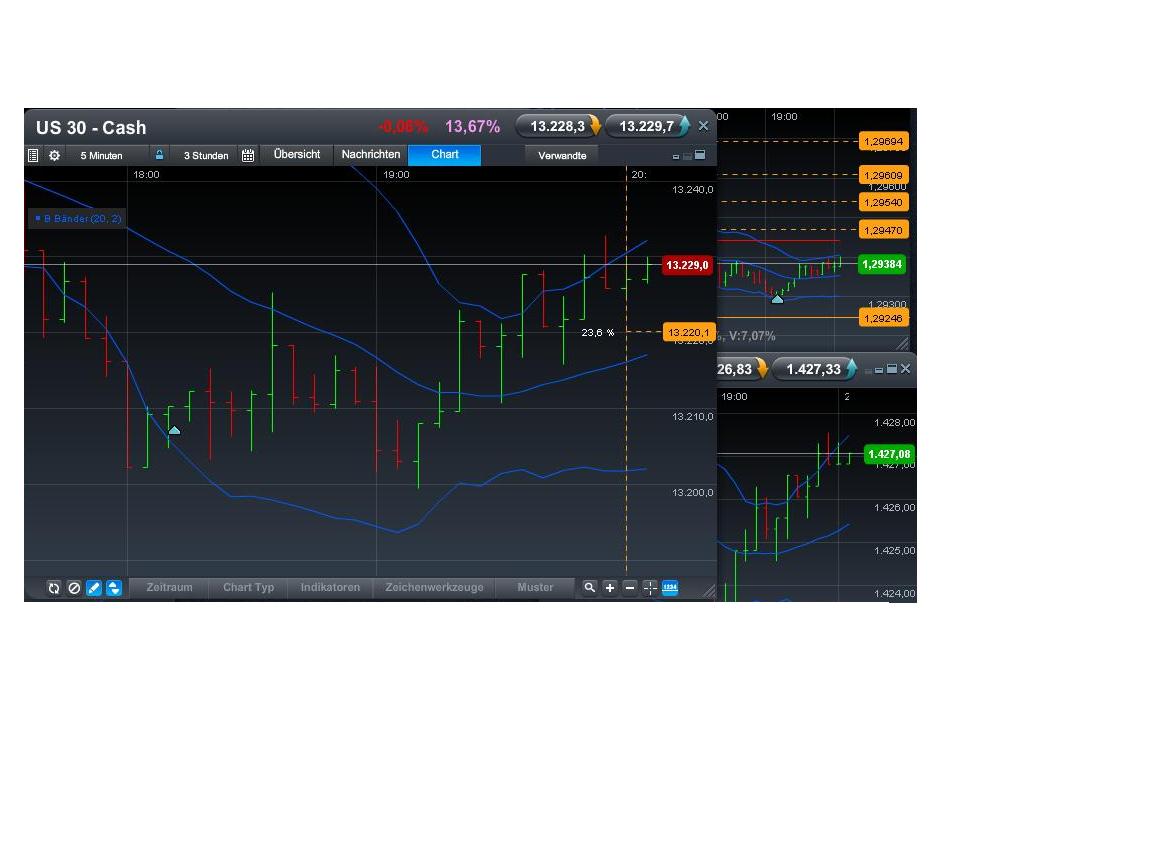The image size is (1152, 864).
Task: Click the orange 13.220,1 price level marker
Action: 688,332
